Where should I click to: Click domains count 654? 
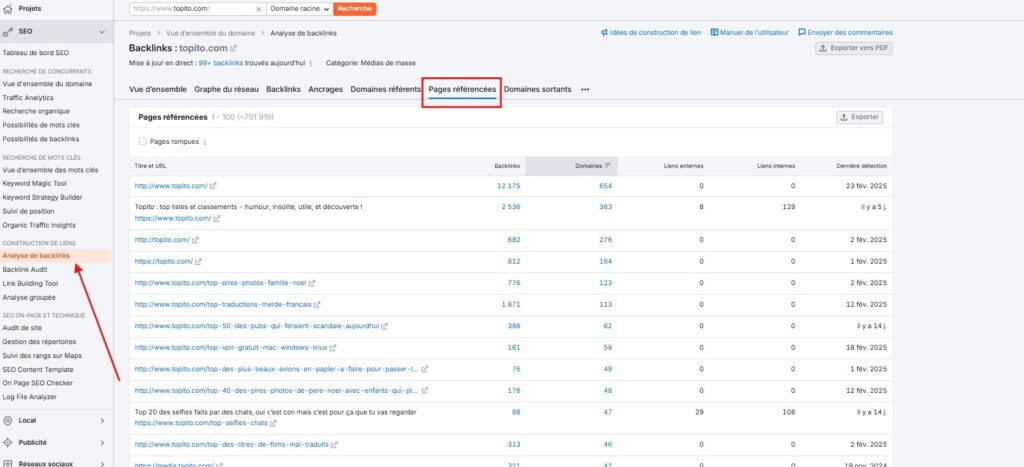(x=605, y=186)
